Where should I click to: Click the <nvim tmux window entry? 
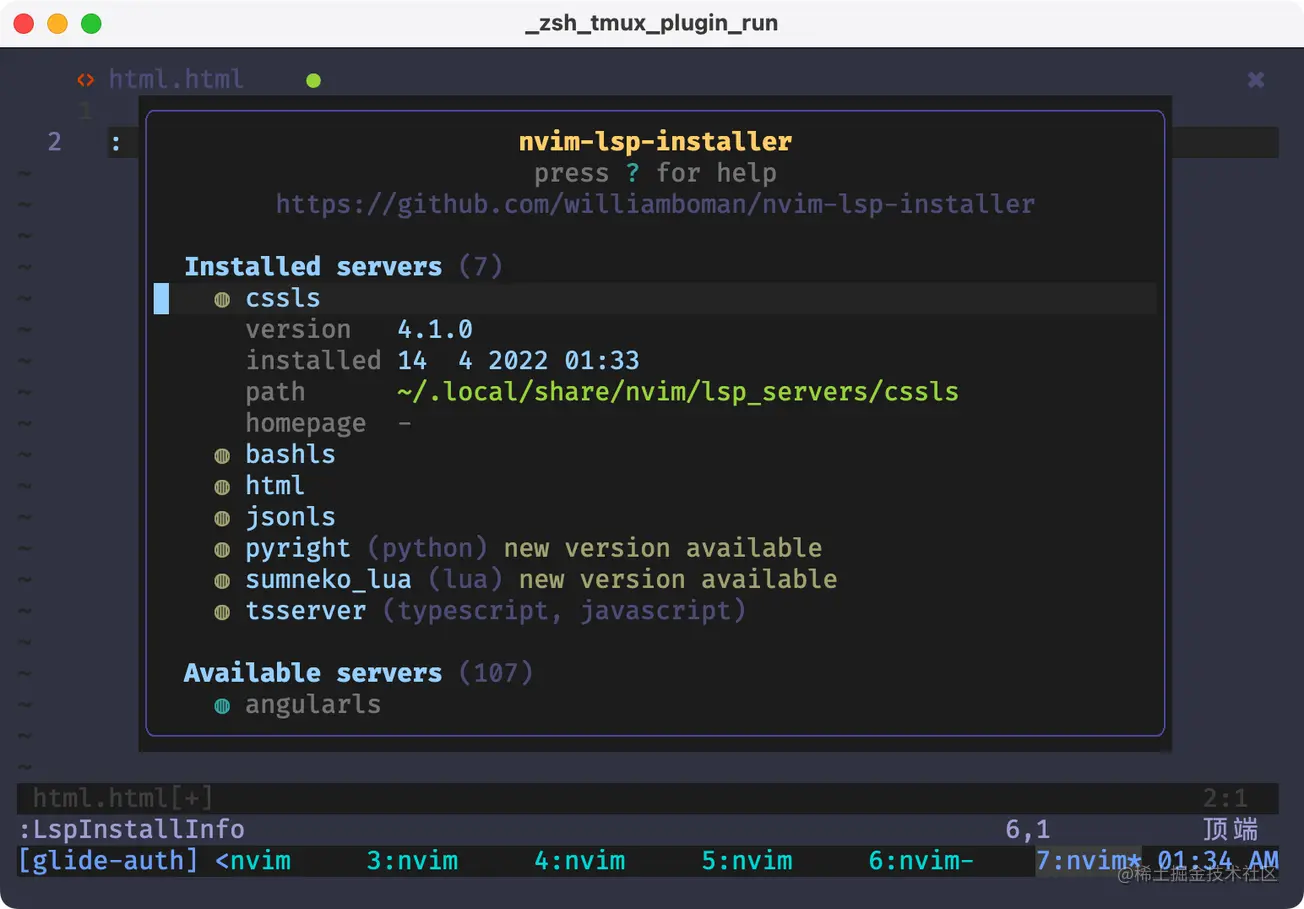click(253, 860)
